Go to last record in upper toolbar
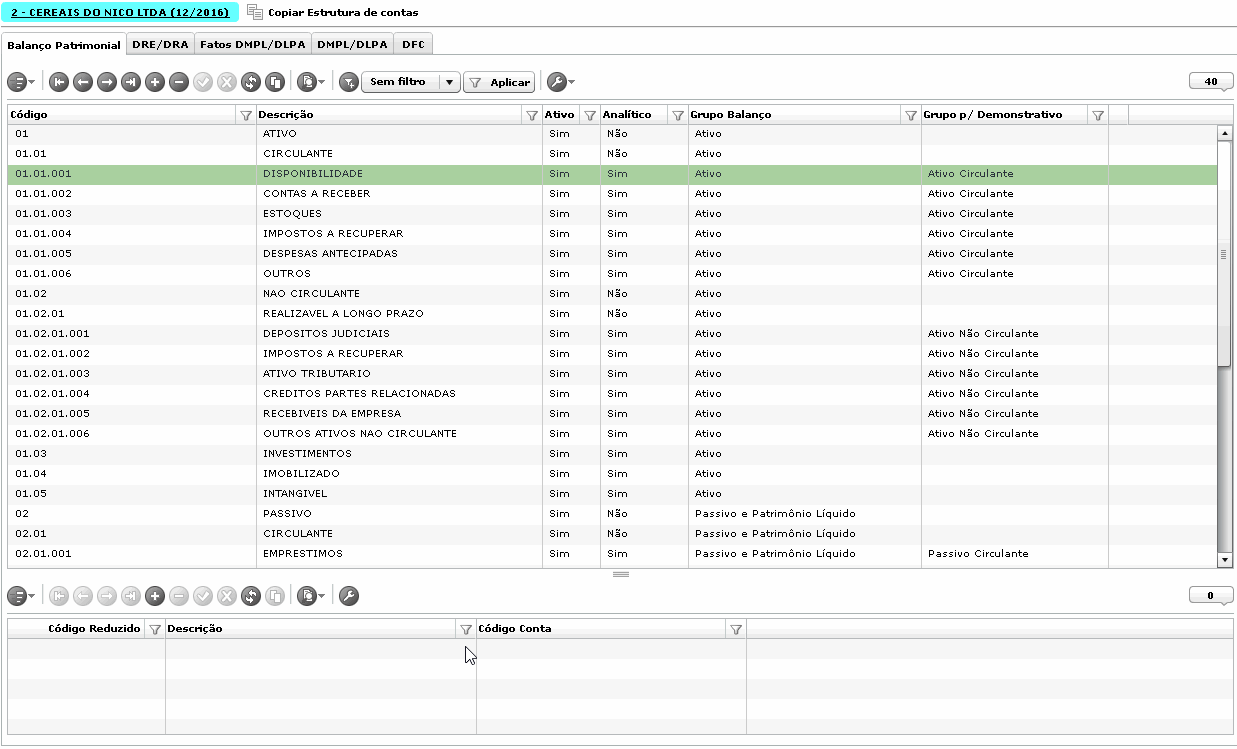Viewport: 1237px width, 749px height. point(131,82)
